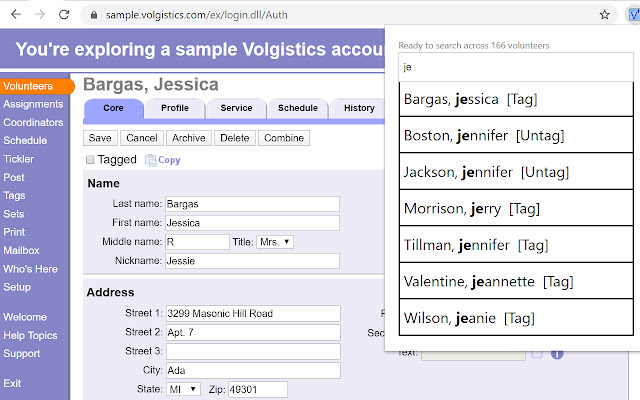Image resolution: width=640 pixels, height=400 pixels.
Task: Toggle the Tagged checkbox
Action: pos(90,160)
